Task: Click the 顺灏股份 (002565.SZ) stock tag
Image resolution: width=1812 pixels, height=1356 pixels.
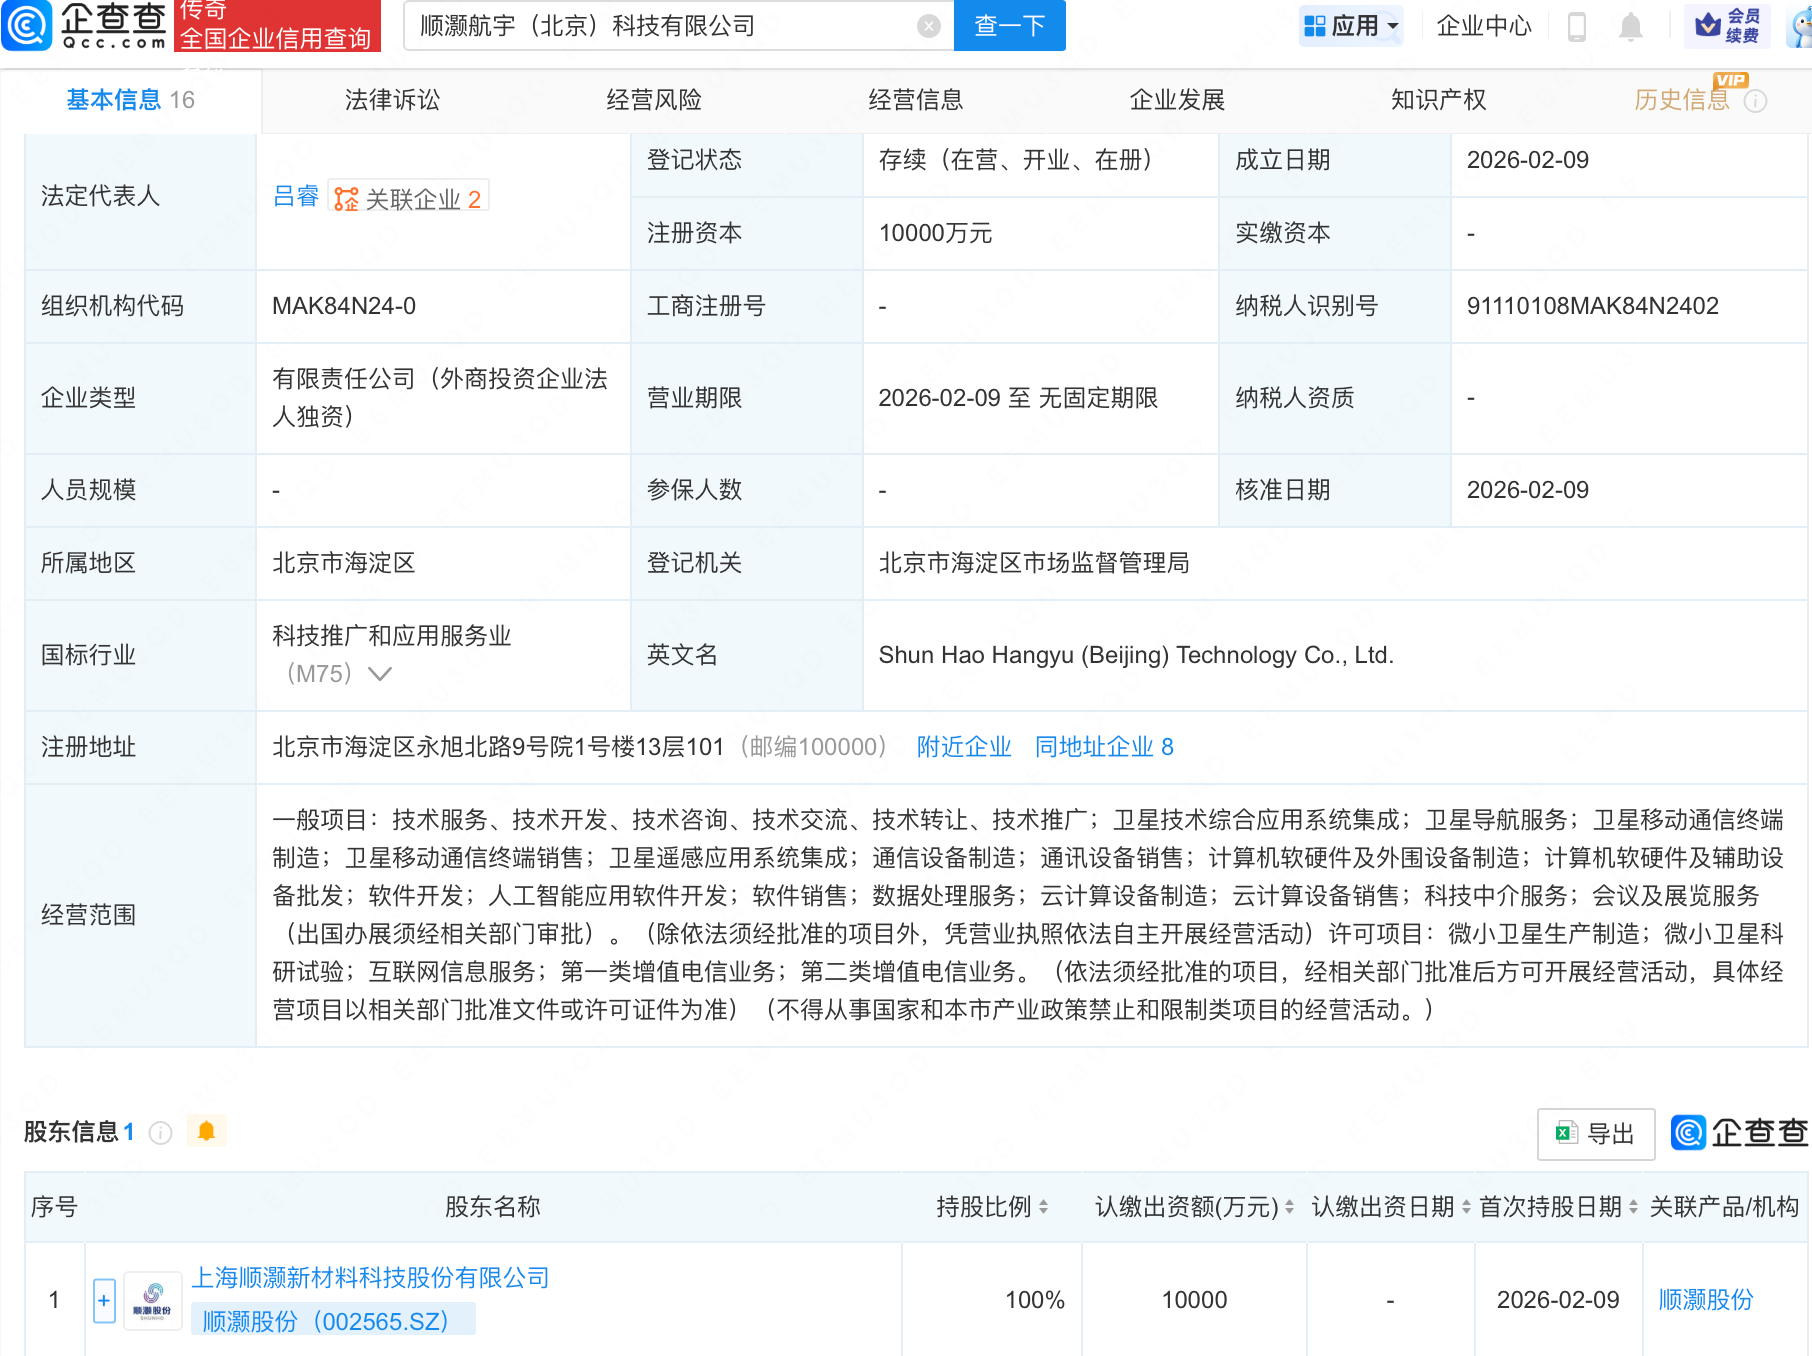Action: (x=333, y=1321)
